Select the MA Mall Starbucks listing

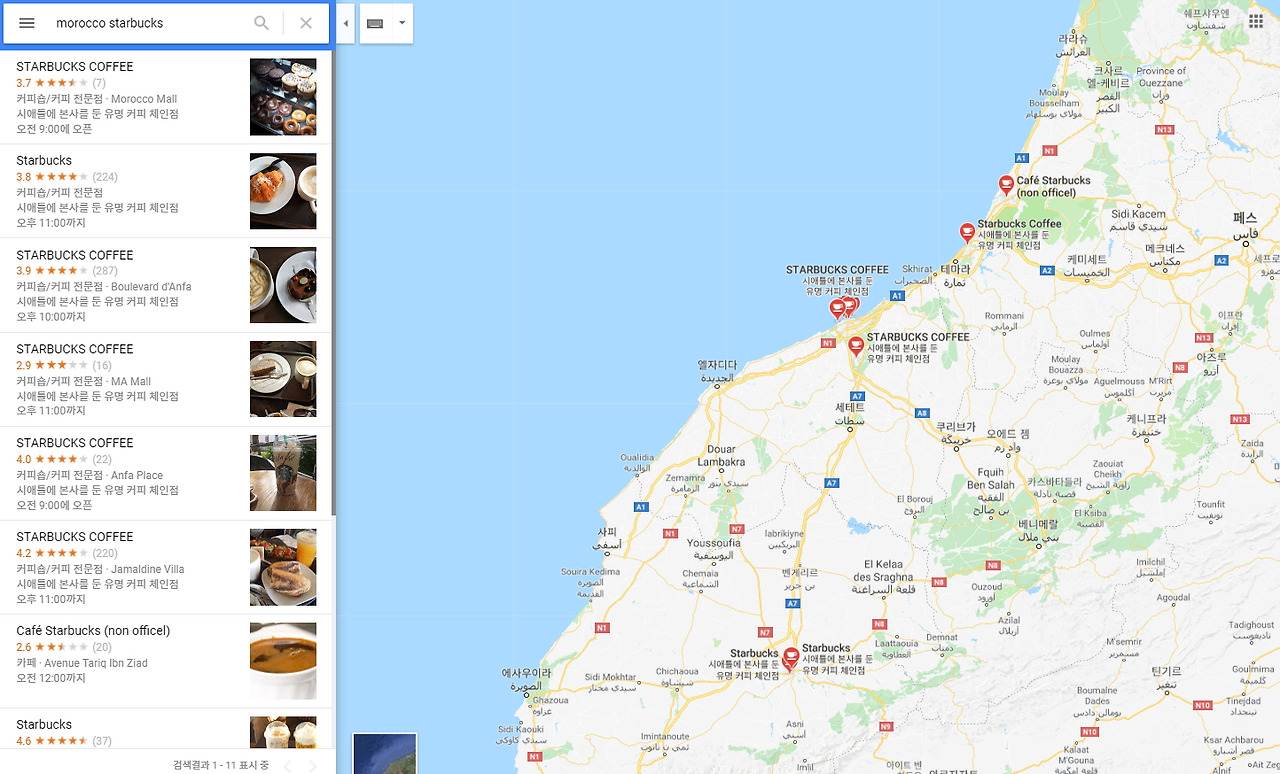click(166, 379)
